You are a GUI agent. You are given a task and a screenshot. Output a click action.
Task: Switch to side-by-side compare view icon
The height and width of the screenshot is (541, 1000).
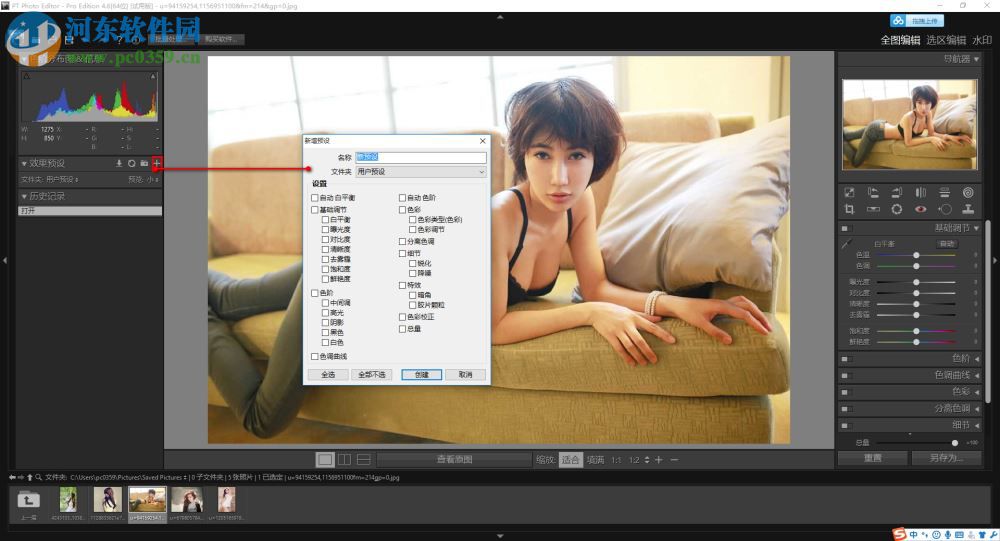click(x=344, y=459)
